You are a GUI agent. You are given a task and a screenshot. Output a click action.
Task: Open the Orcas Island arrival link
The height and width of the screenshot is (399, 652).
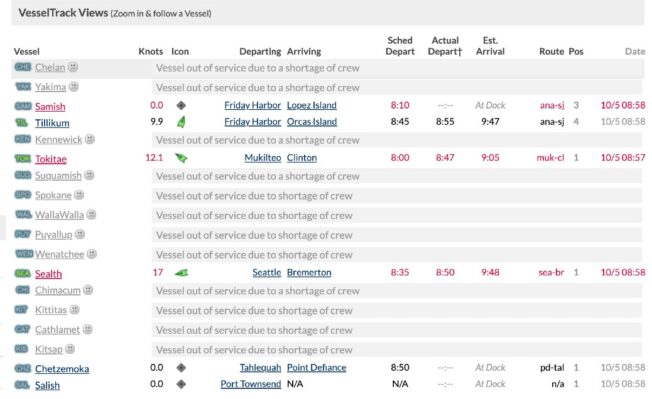[312, 122]
